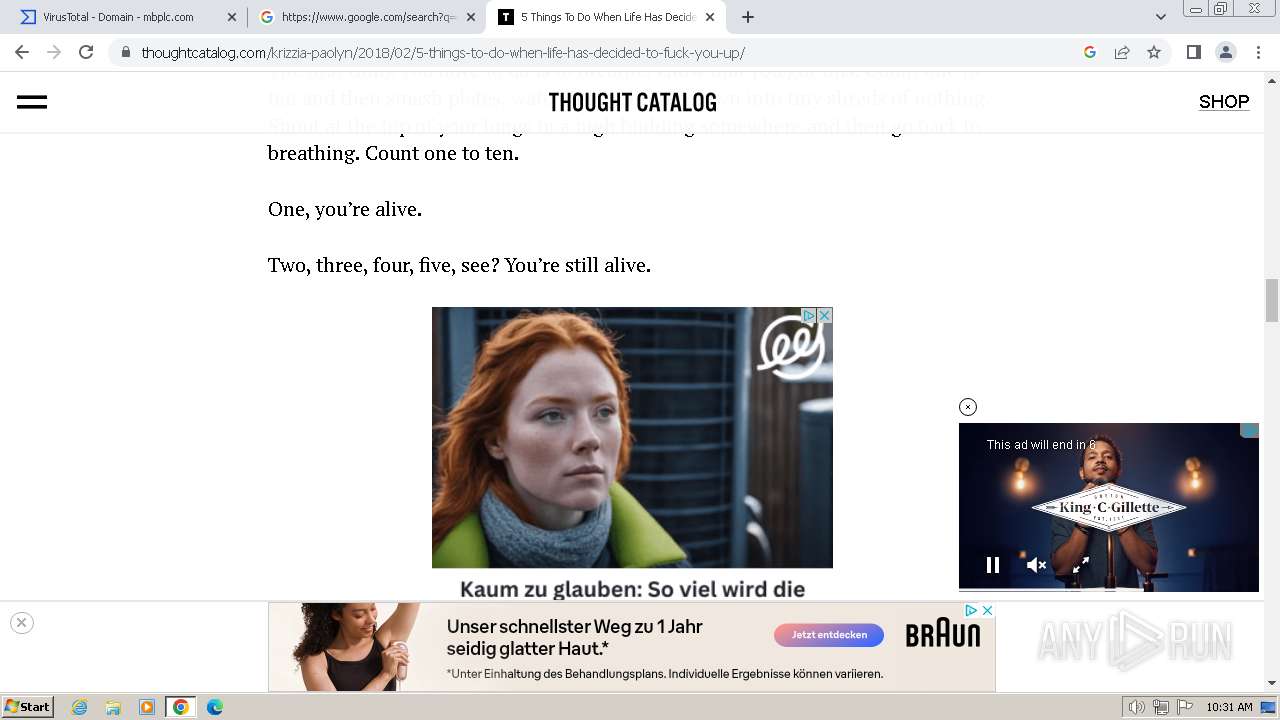Open the system volume icon
1280x720 pixels.
[x=1137, y=707]
